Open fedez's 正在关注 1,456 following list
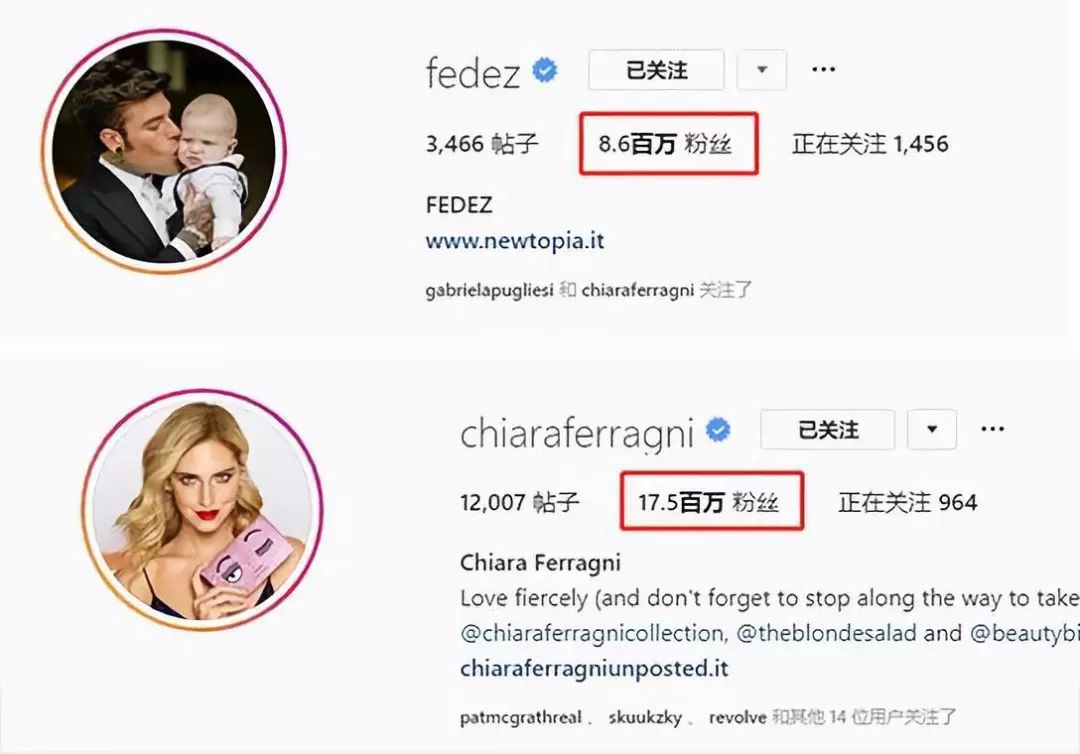1080x754 pixels. (x=871, y=144)
